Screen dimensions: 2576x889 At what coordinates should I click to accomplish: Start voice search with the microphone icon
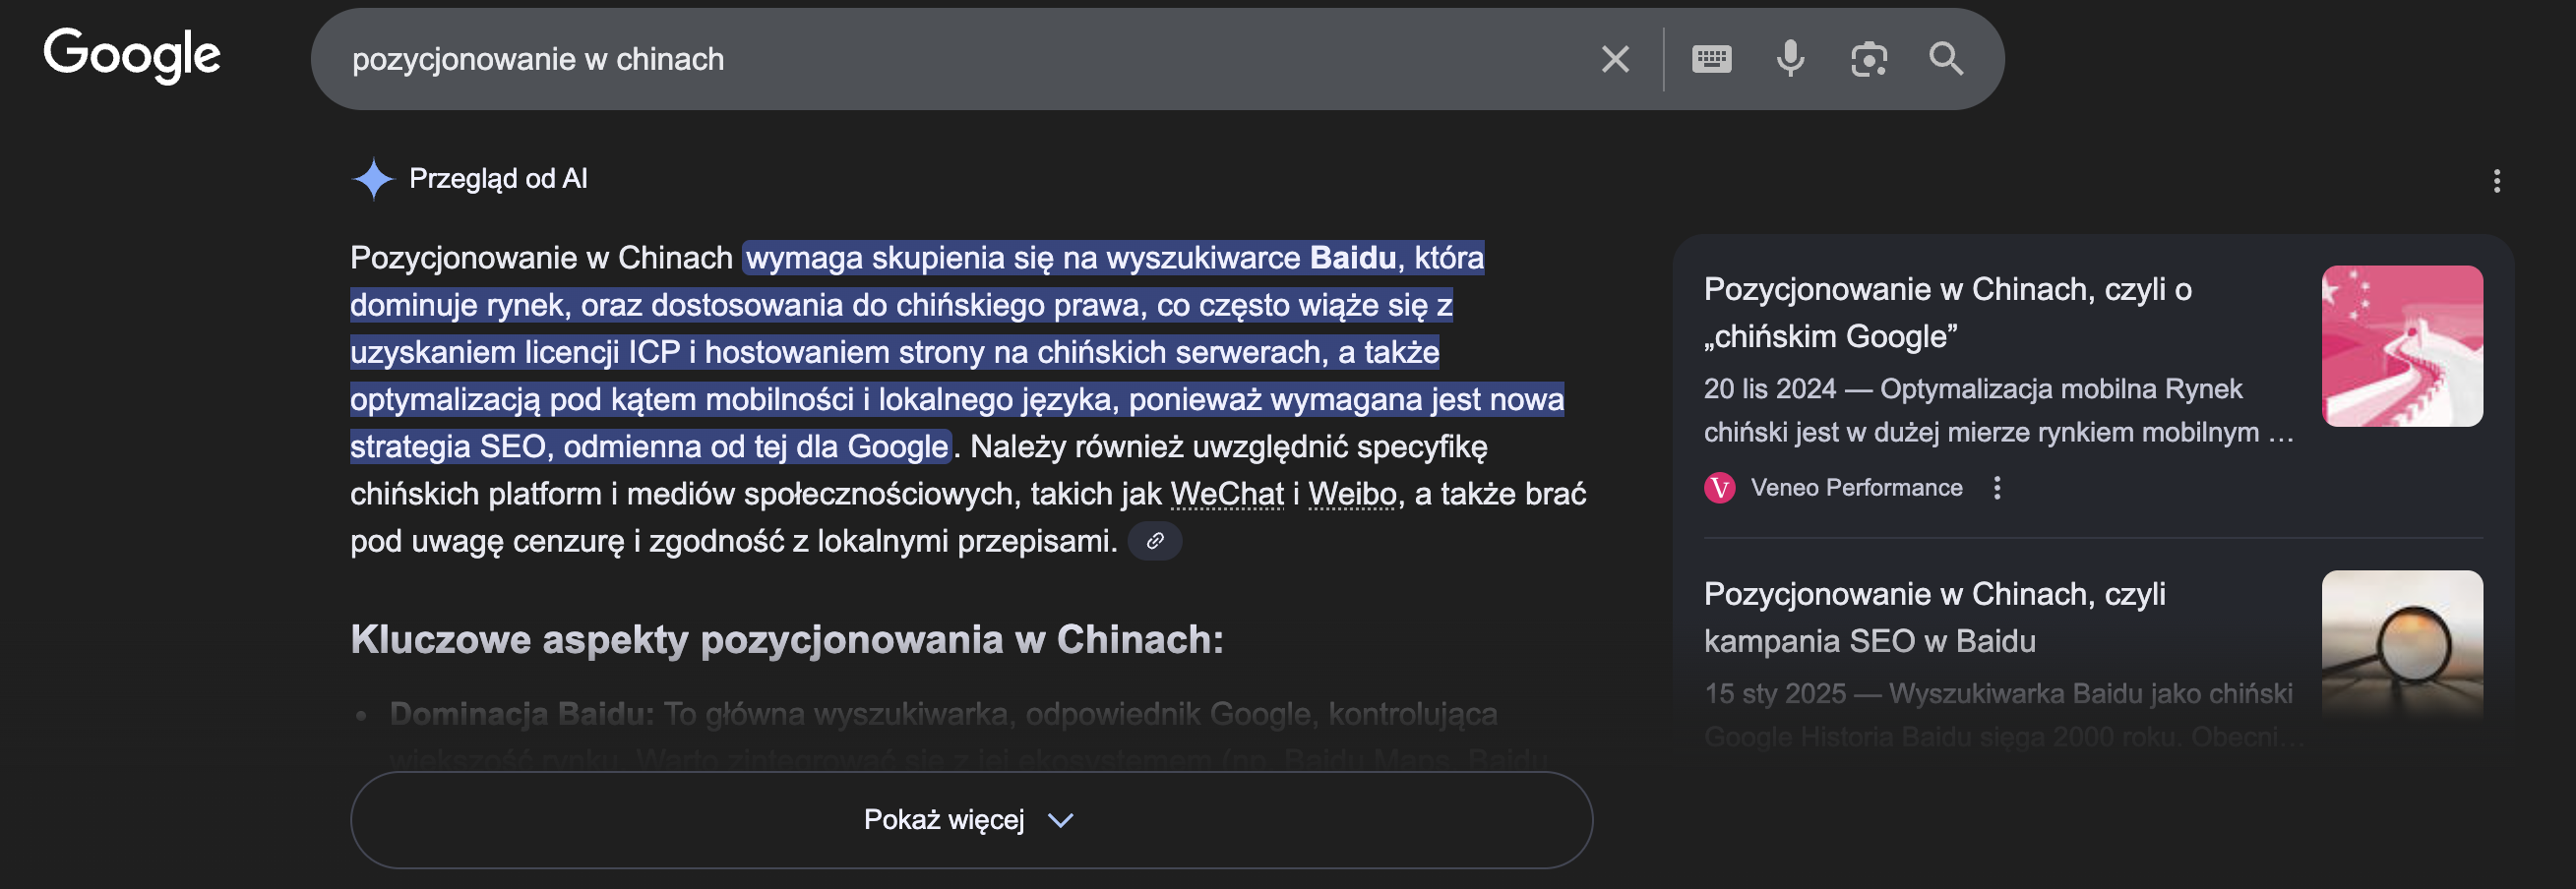[x=1790, y=59]
